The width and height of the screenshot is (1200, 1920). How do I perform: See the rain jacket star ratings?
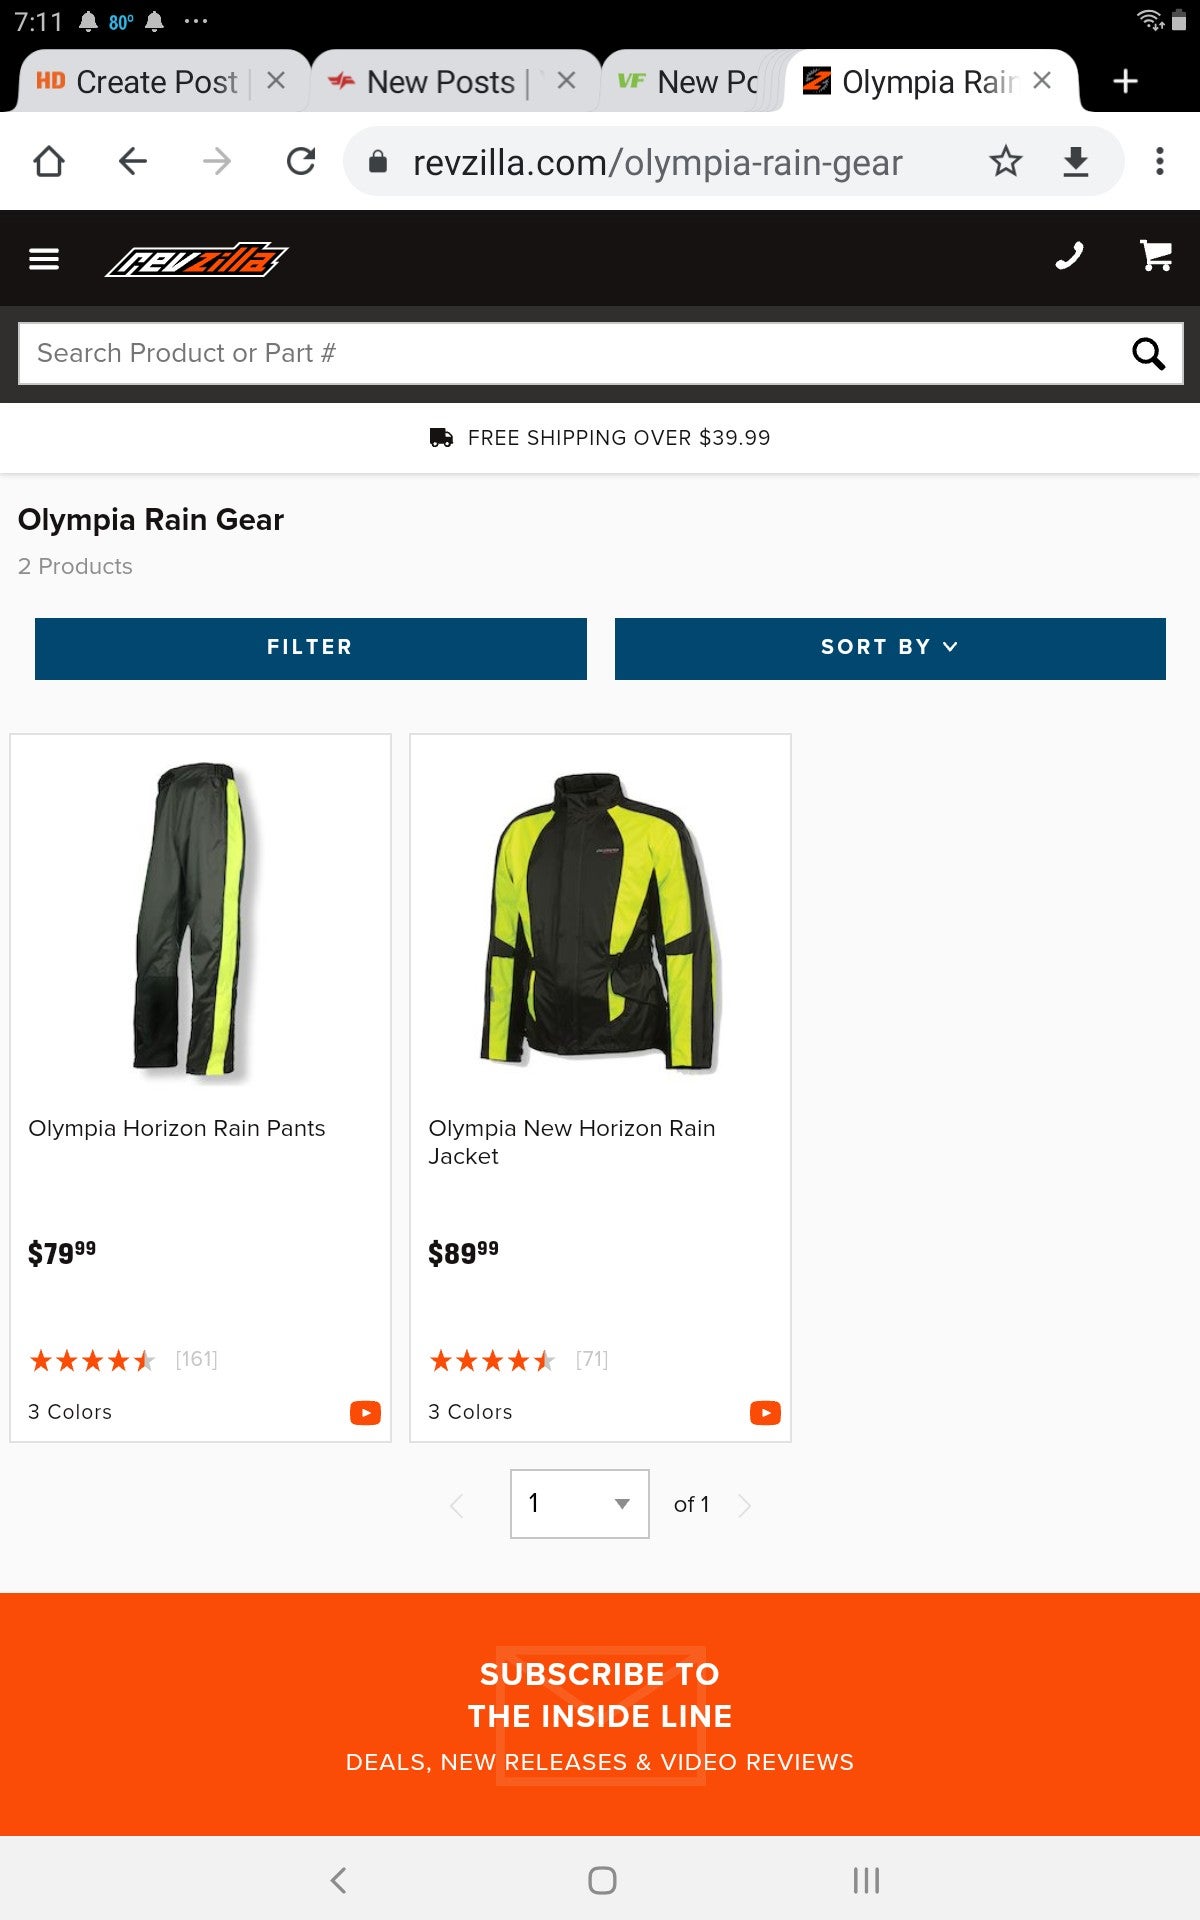point(493,1360)
